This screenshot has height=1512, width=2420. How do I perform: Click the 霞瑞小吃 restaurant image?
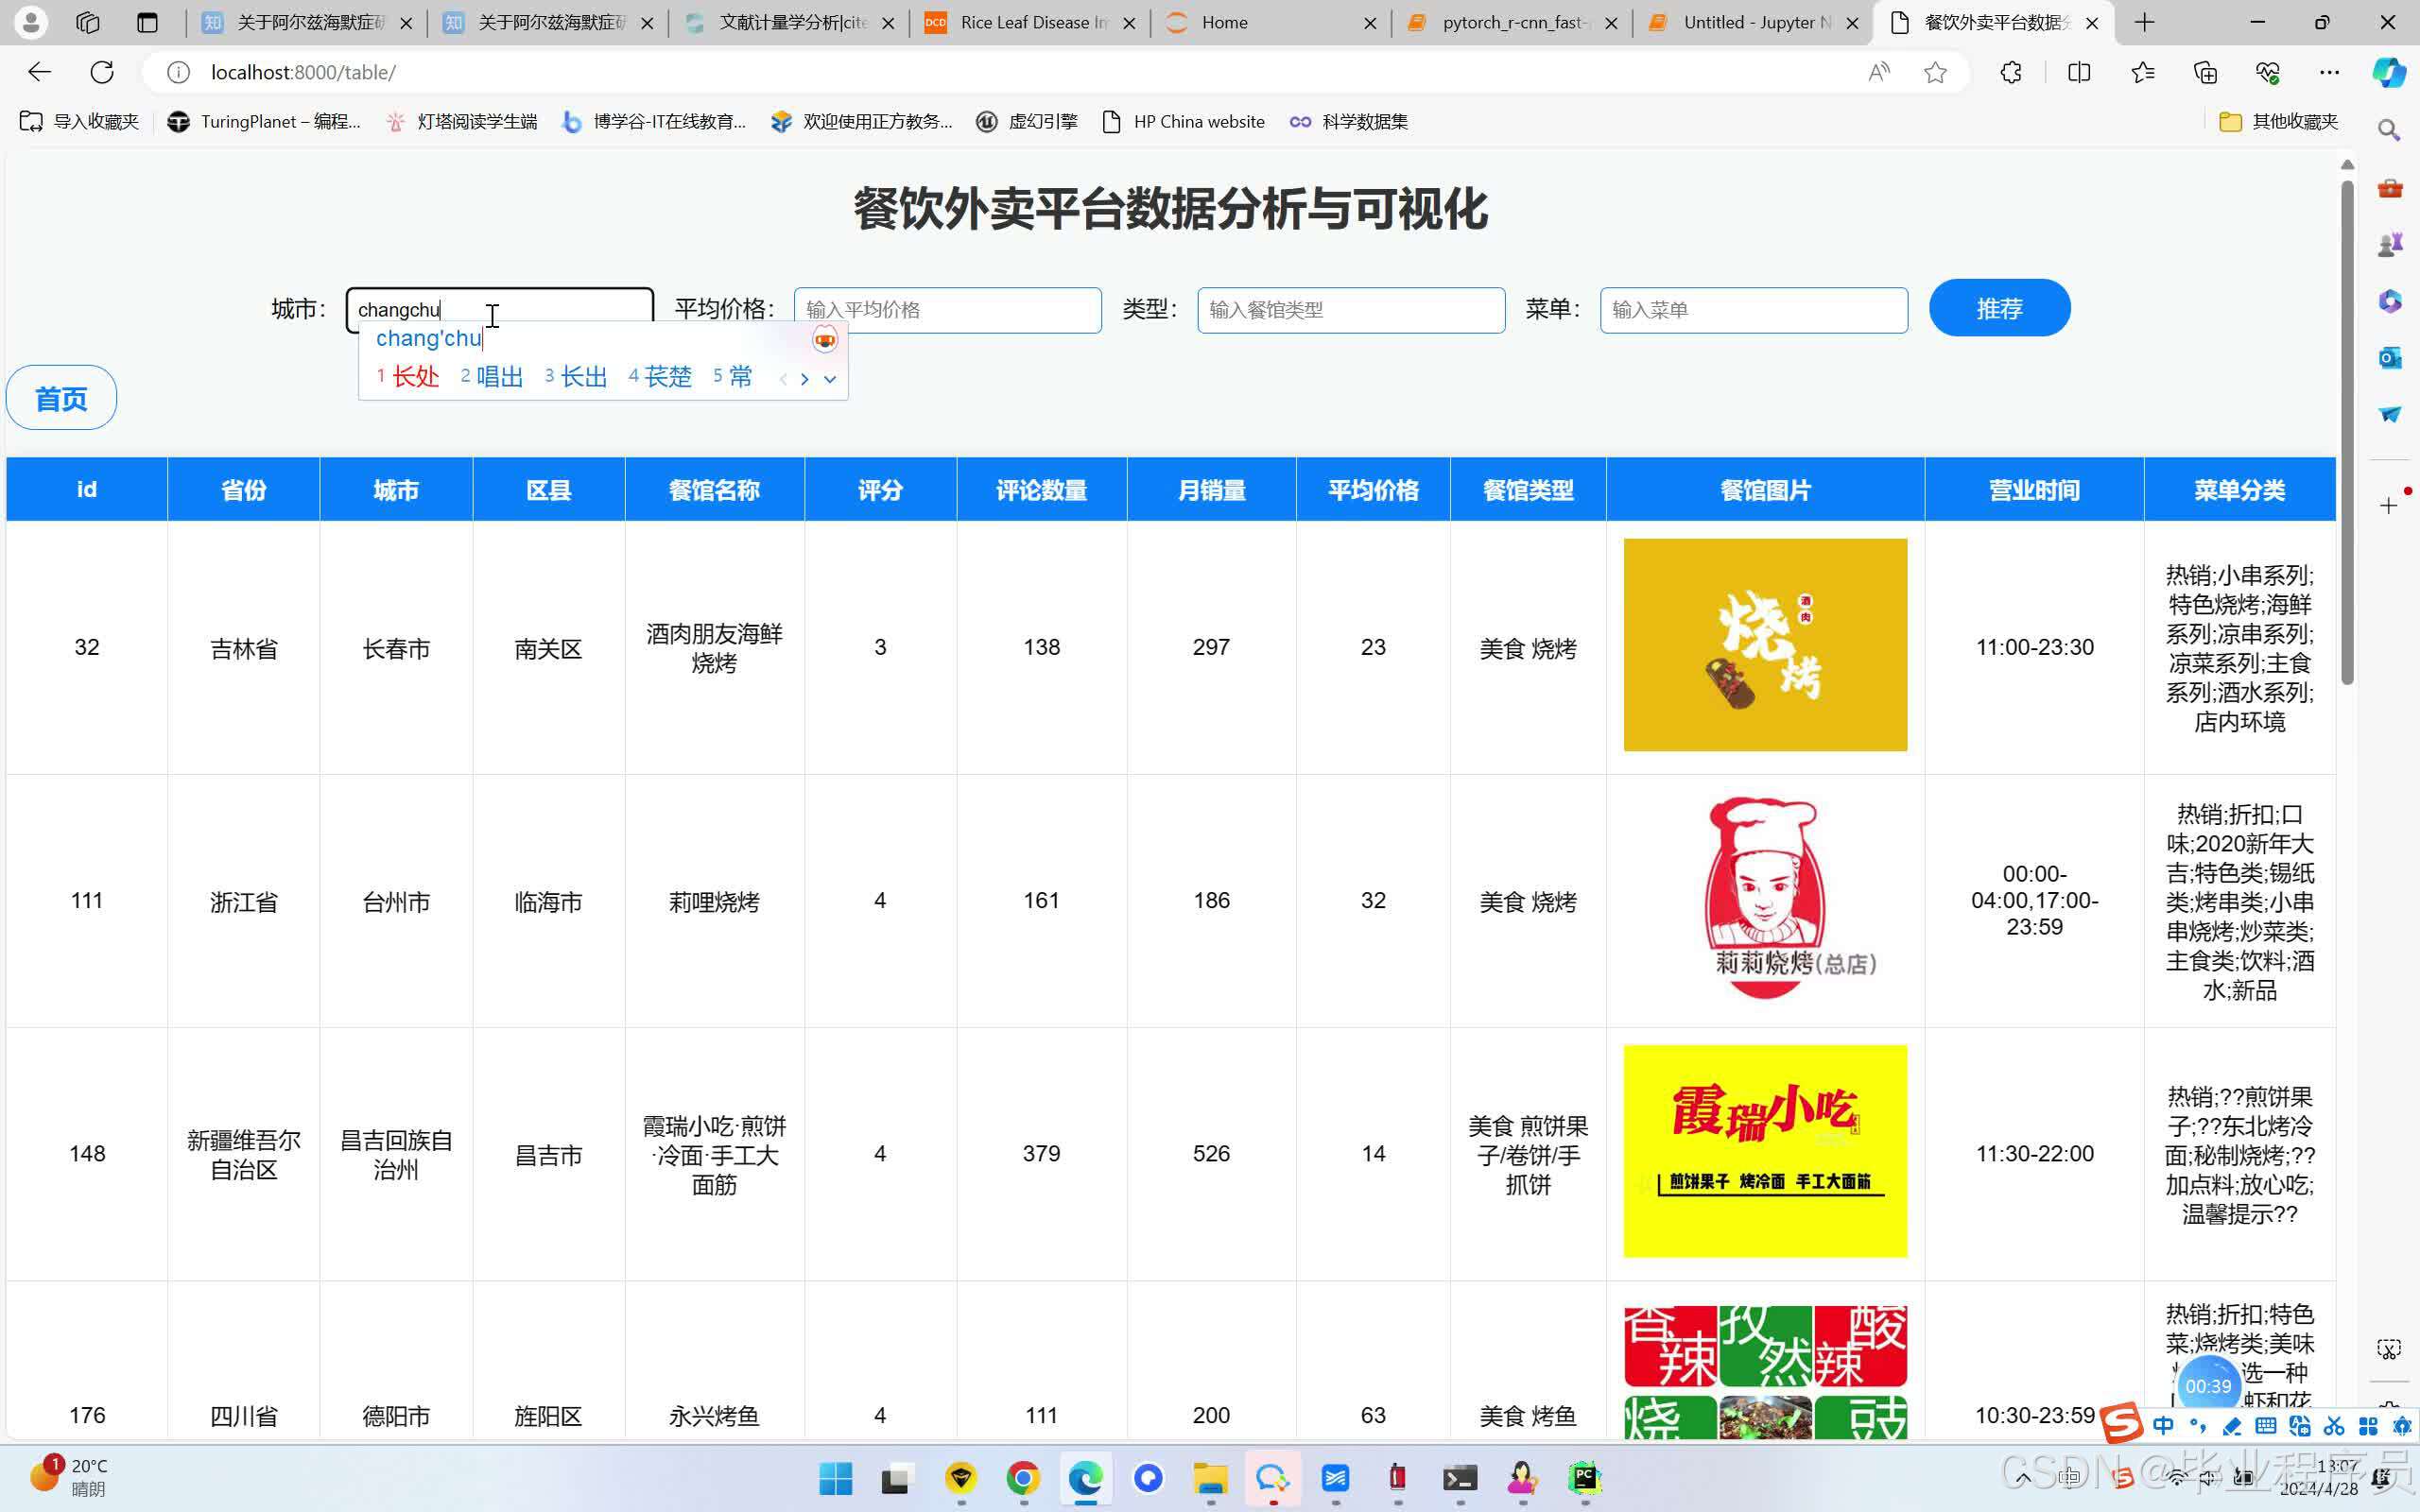pos(1764,1151)
